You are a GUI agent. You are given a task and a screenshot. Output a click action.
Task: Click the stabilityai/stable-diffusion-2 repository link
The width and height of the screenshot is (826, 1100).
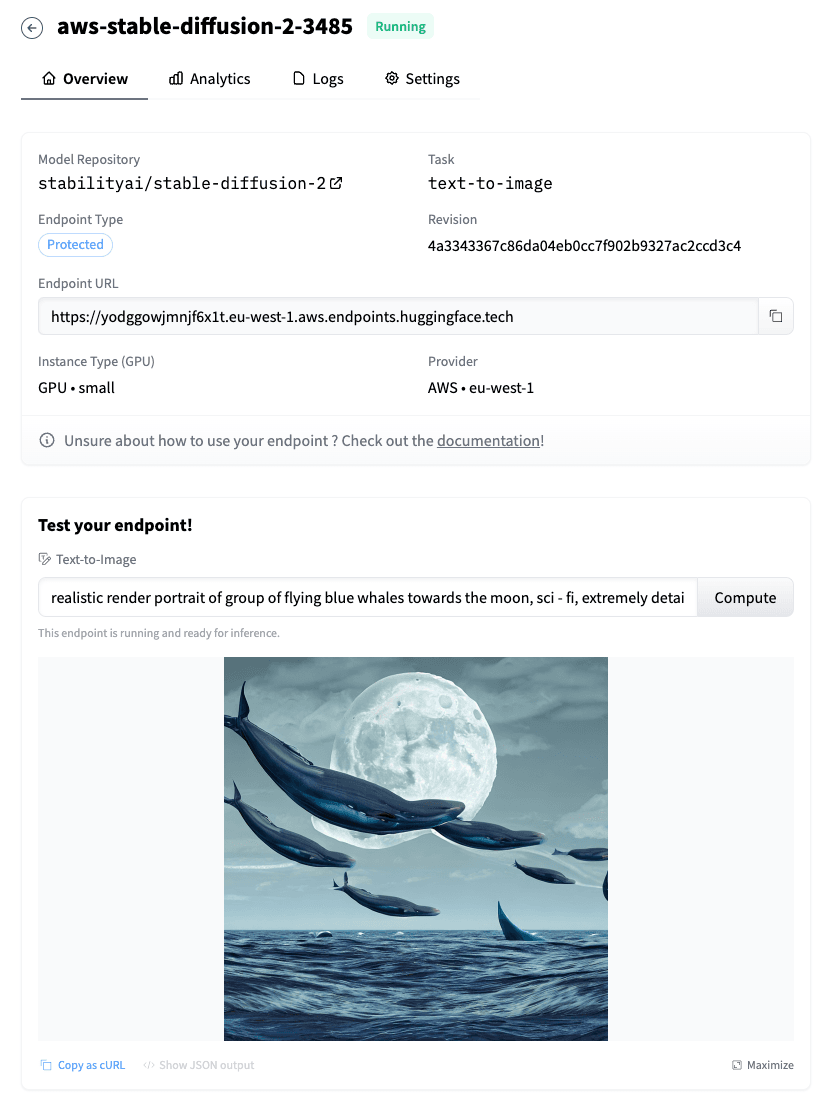click(x=182, y=184)
